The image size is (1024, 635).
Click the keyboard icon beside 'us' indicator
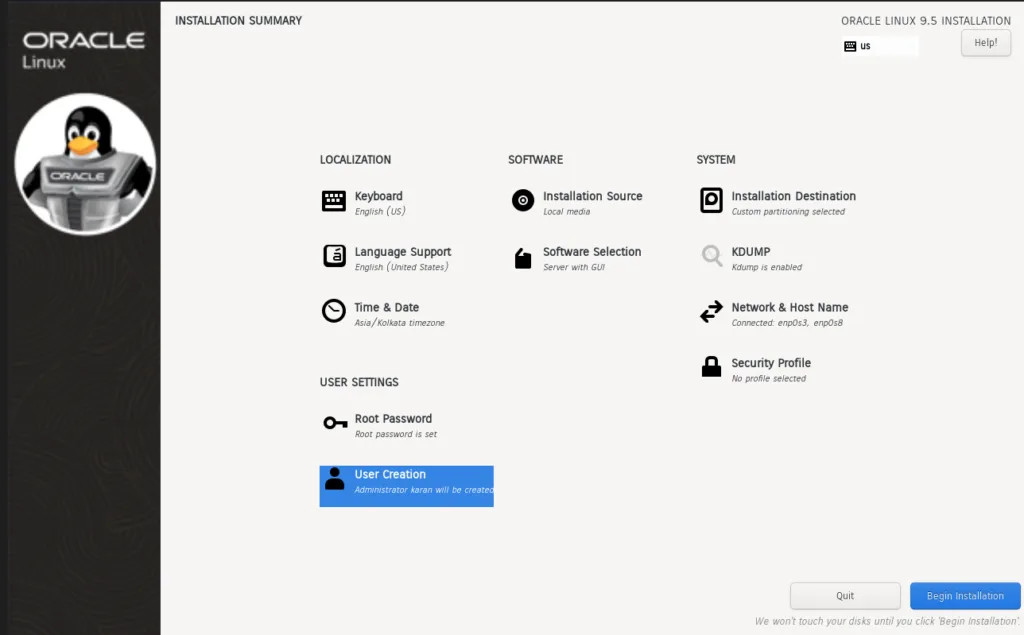pos(850,46)
